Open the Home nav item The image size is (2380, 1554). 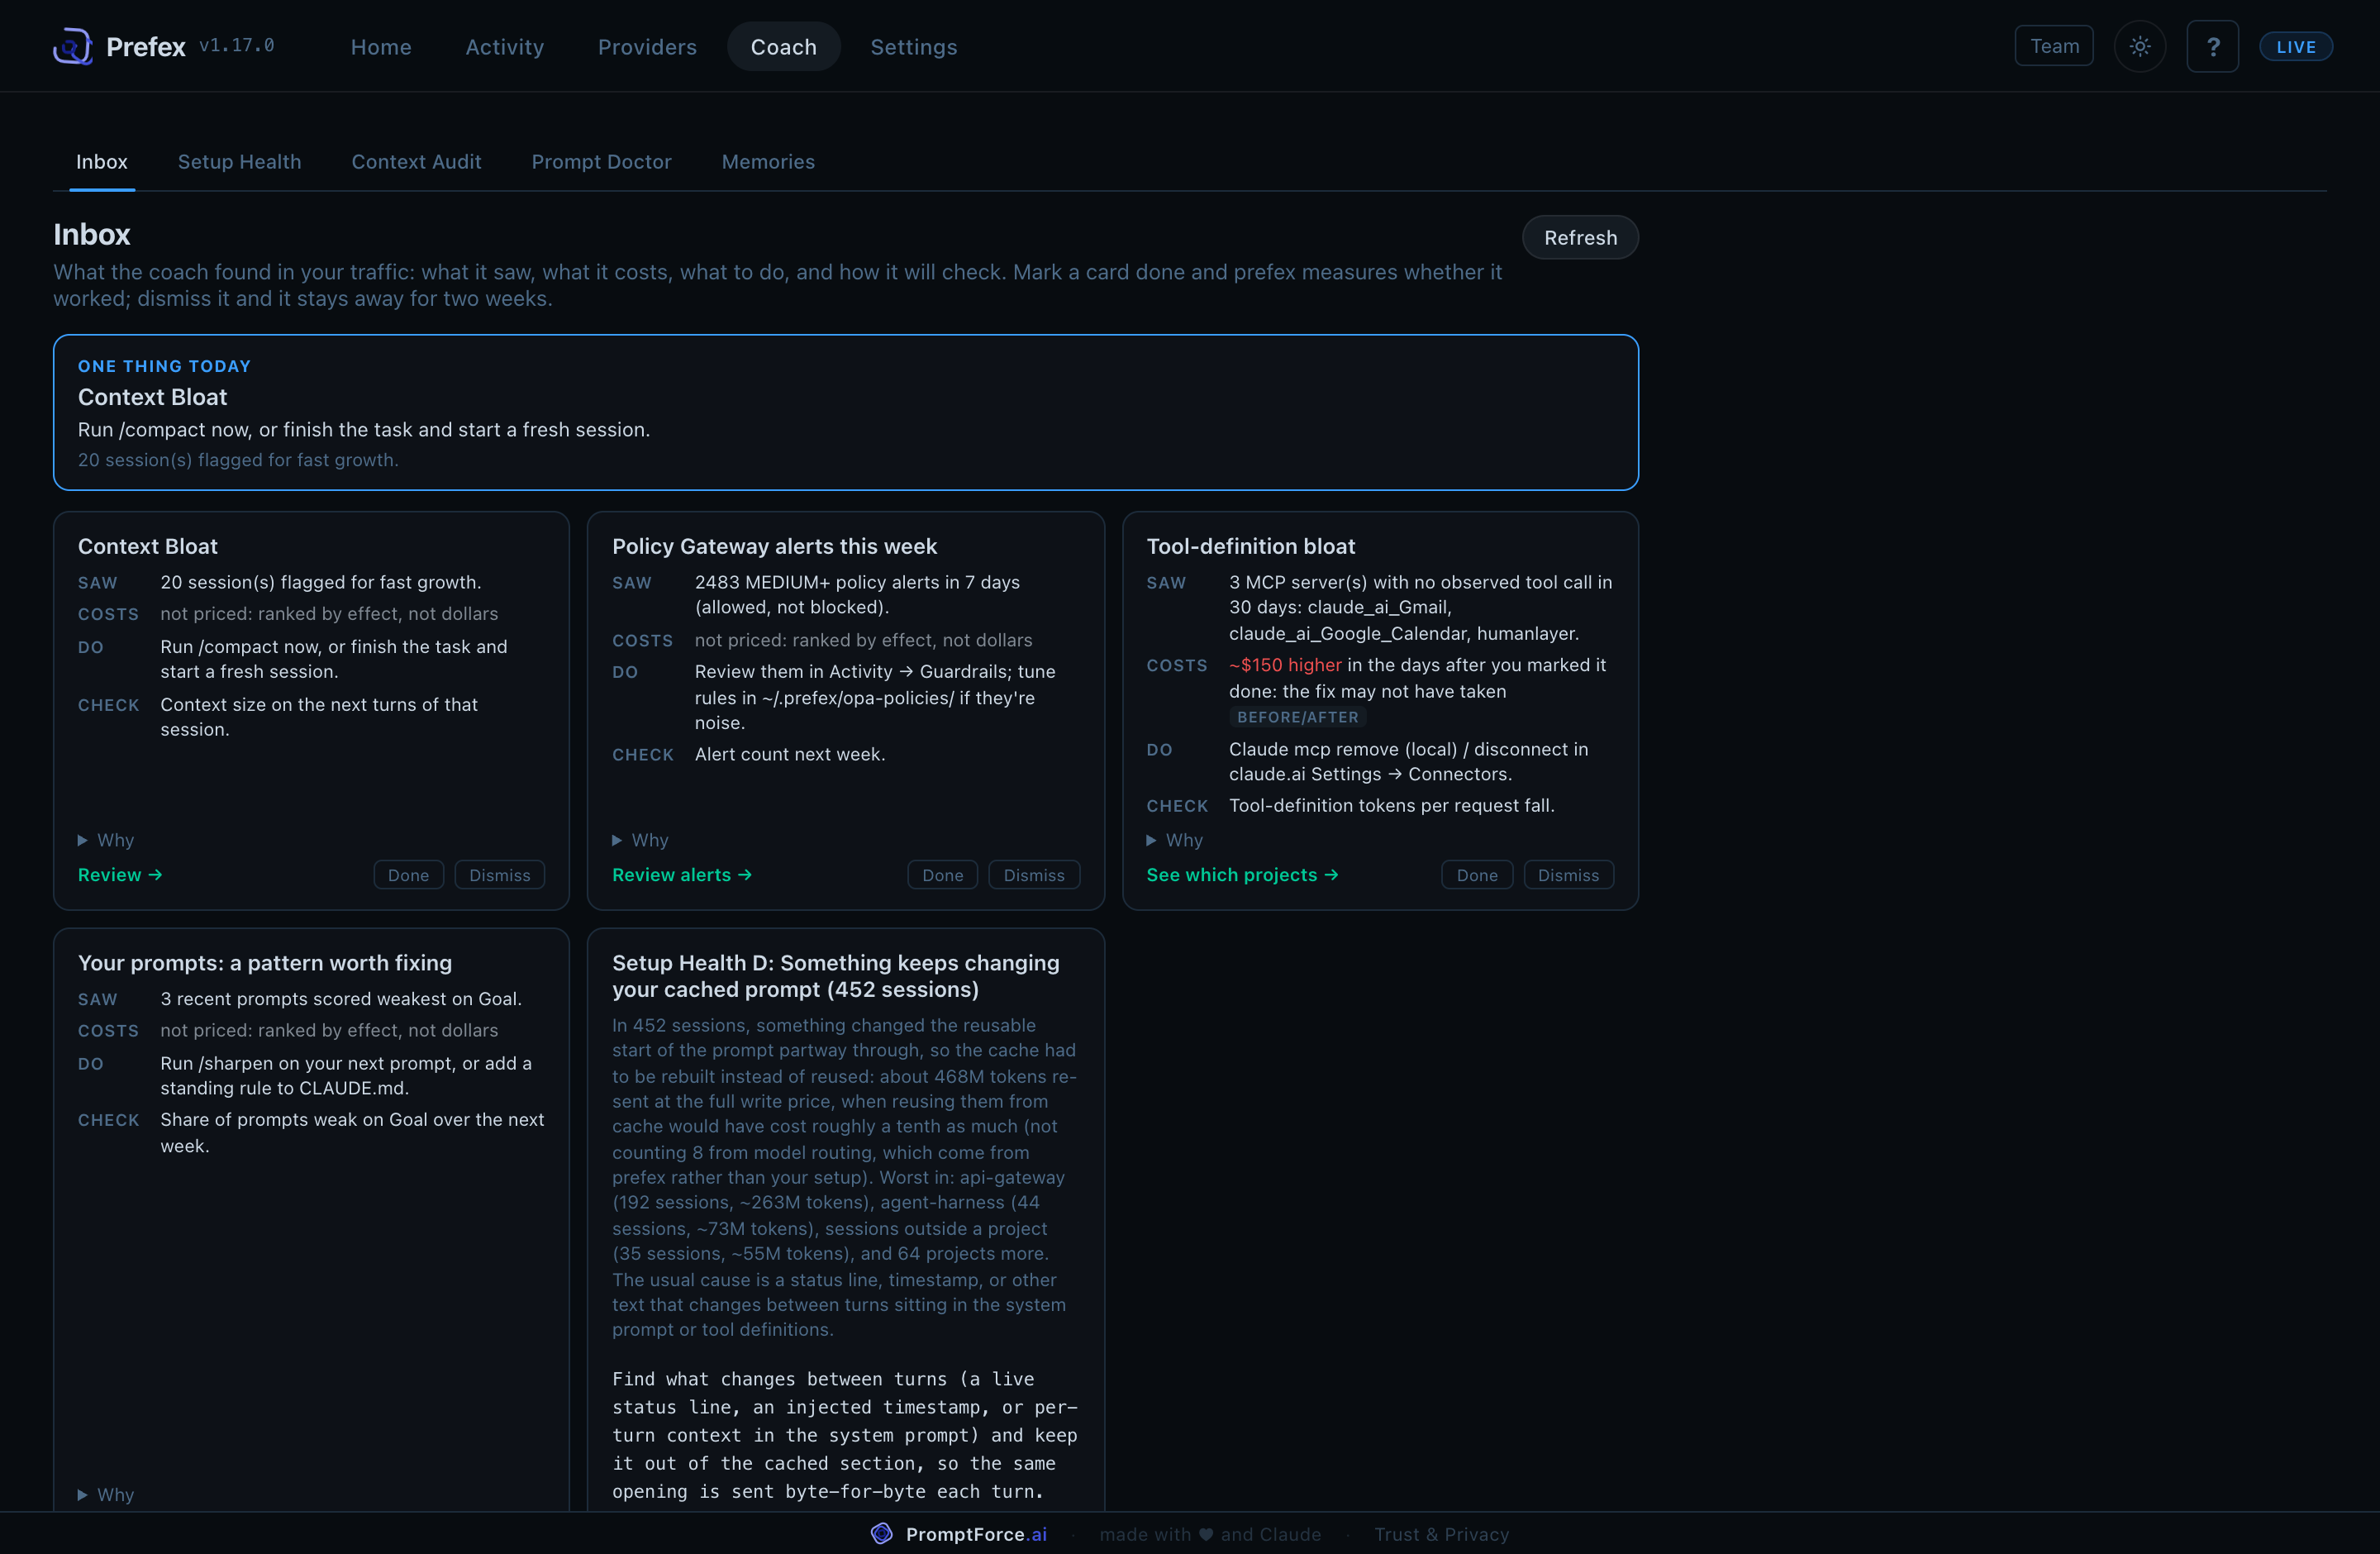[x=381, y=46]
